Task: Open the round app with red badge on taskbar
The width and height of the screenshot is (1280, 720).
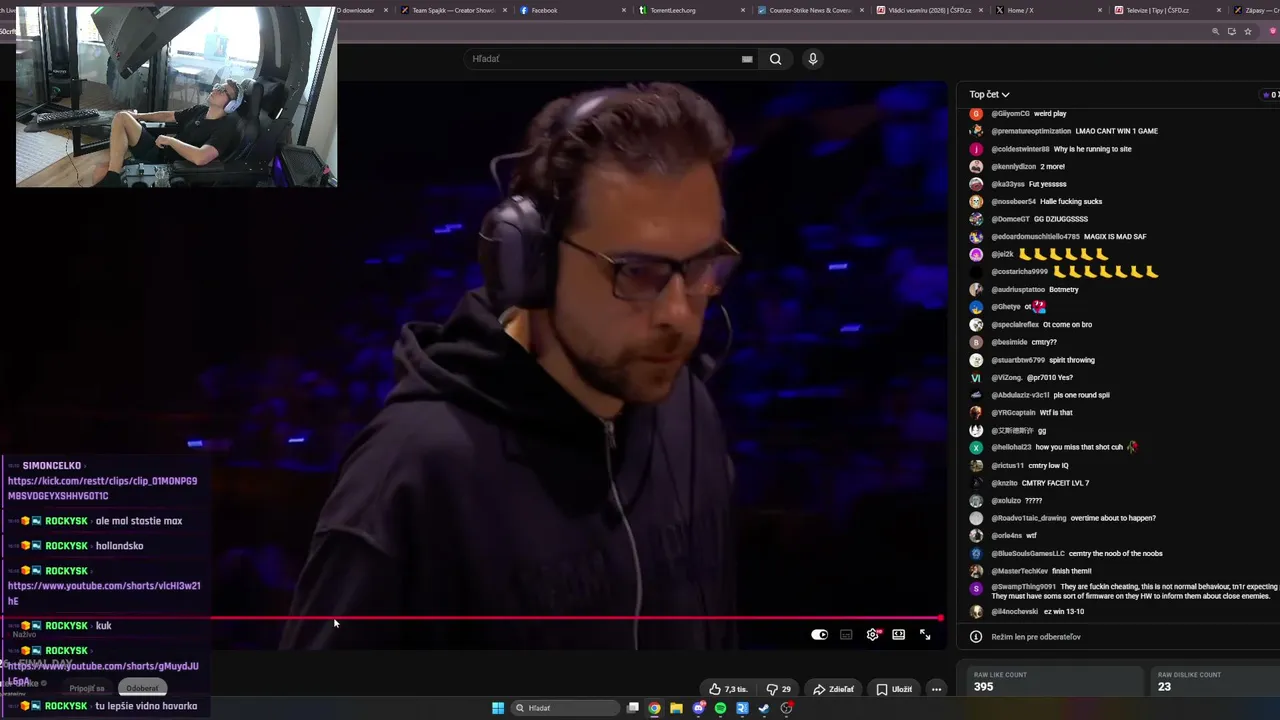Action: point(787,708)
